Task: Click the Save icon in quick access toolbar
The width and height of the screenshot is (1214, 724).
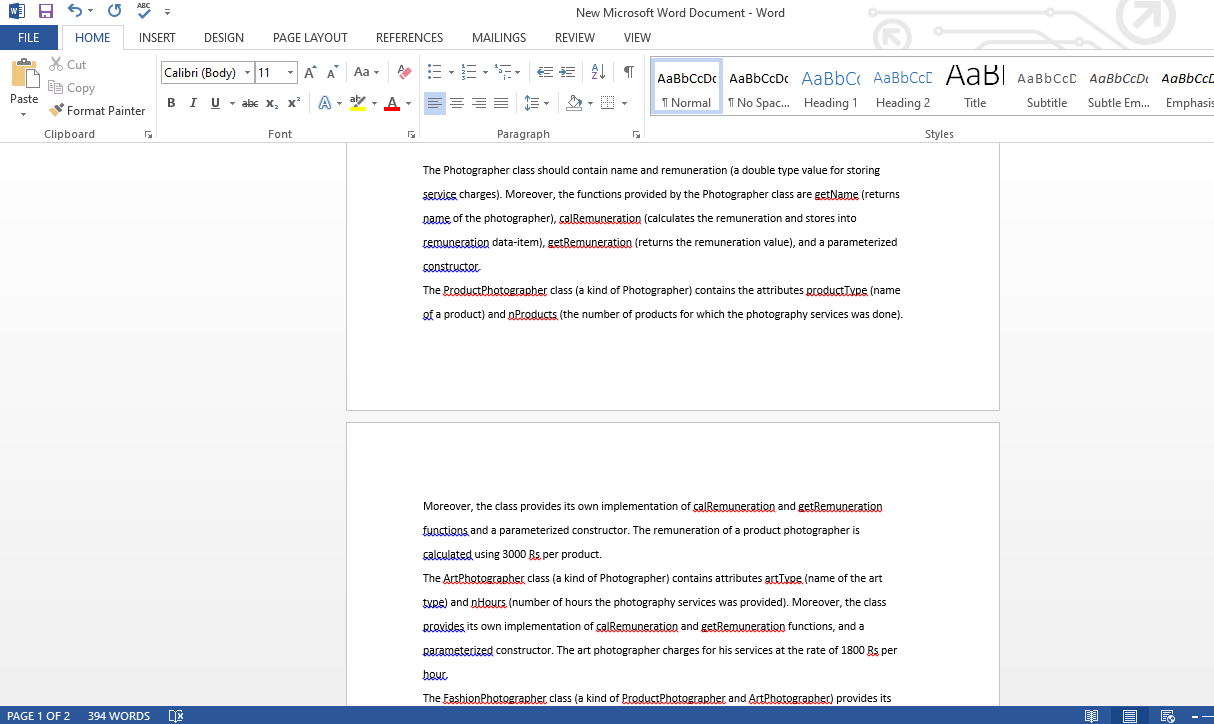Action: tap(45, 12)
